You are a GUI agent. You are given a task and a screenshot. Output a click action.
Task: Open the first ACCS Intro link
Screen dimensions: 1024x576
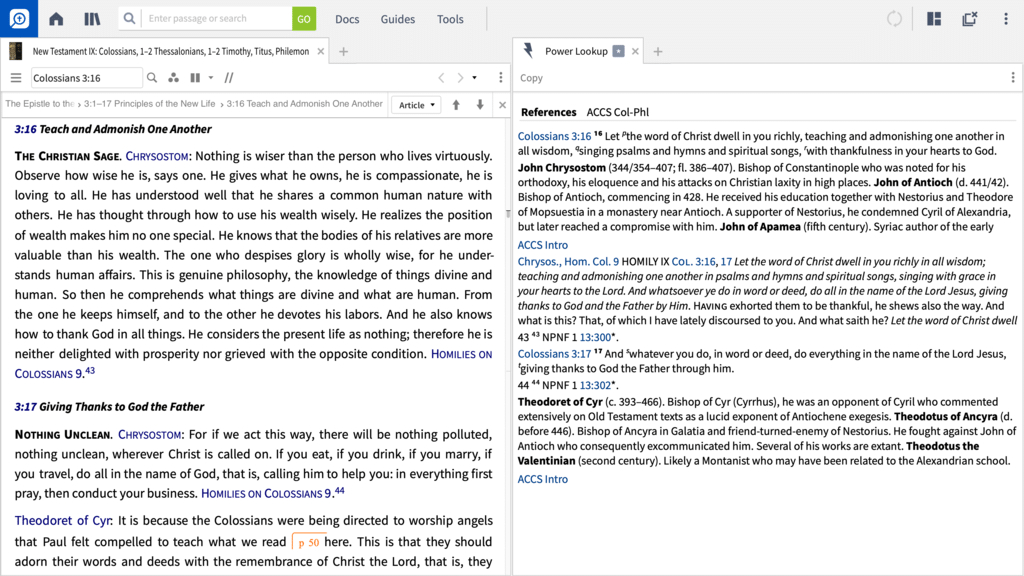pos(543,245)
